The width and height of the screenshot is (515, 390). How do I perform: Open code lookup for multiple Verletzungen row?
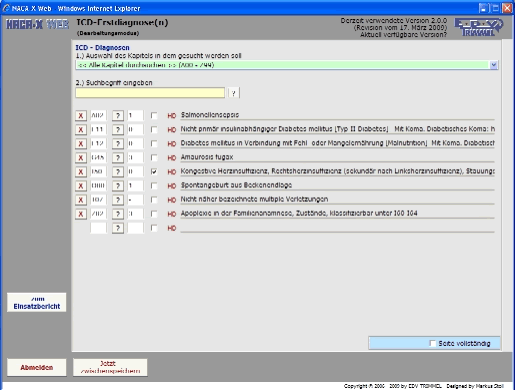(x=118, y=200)
